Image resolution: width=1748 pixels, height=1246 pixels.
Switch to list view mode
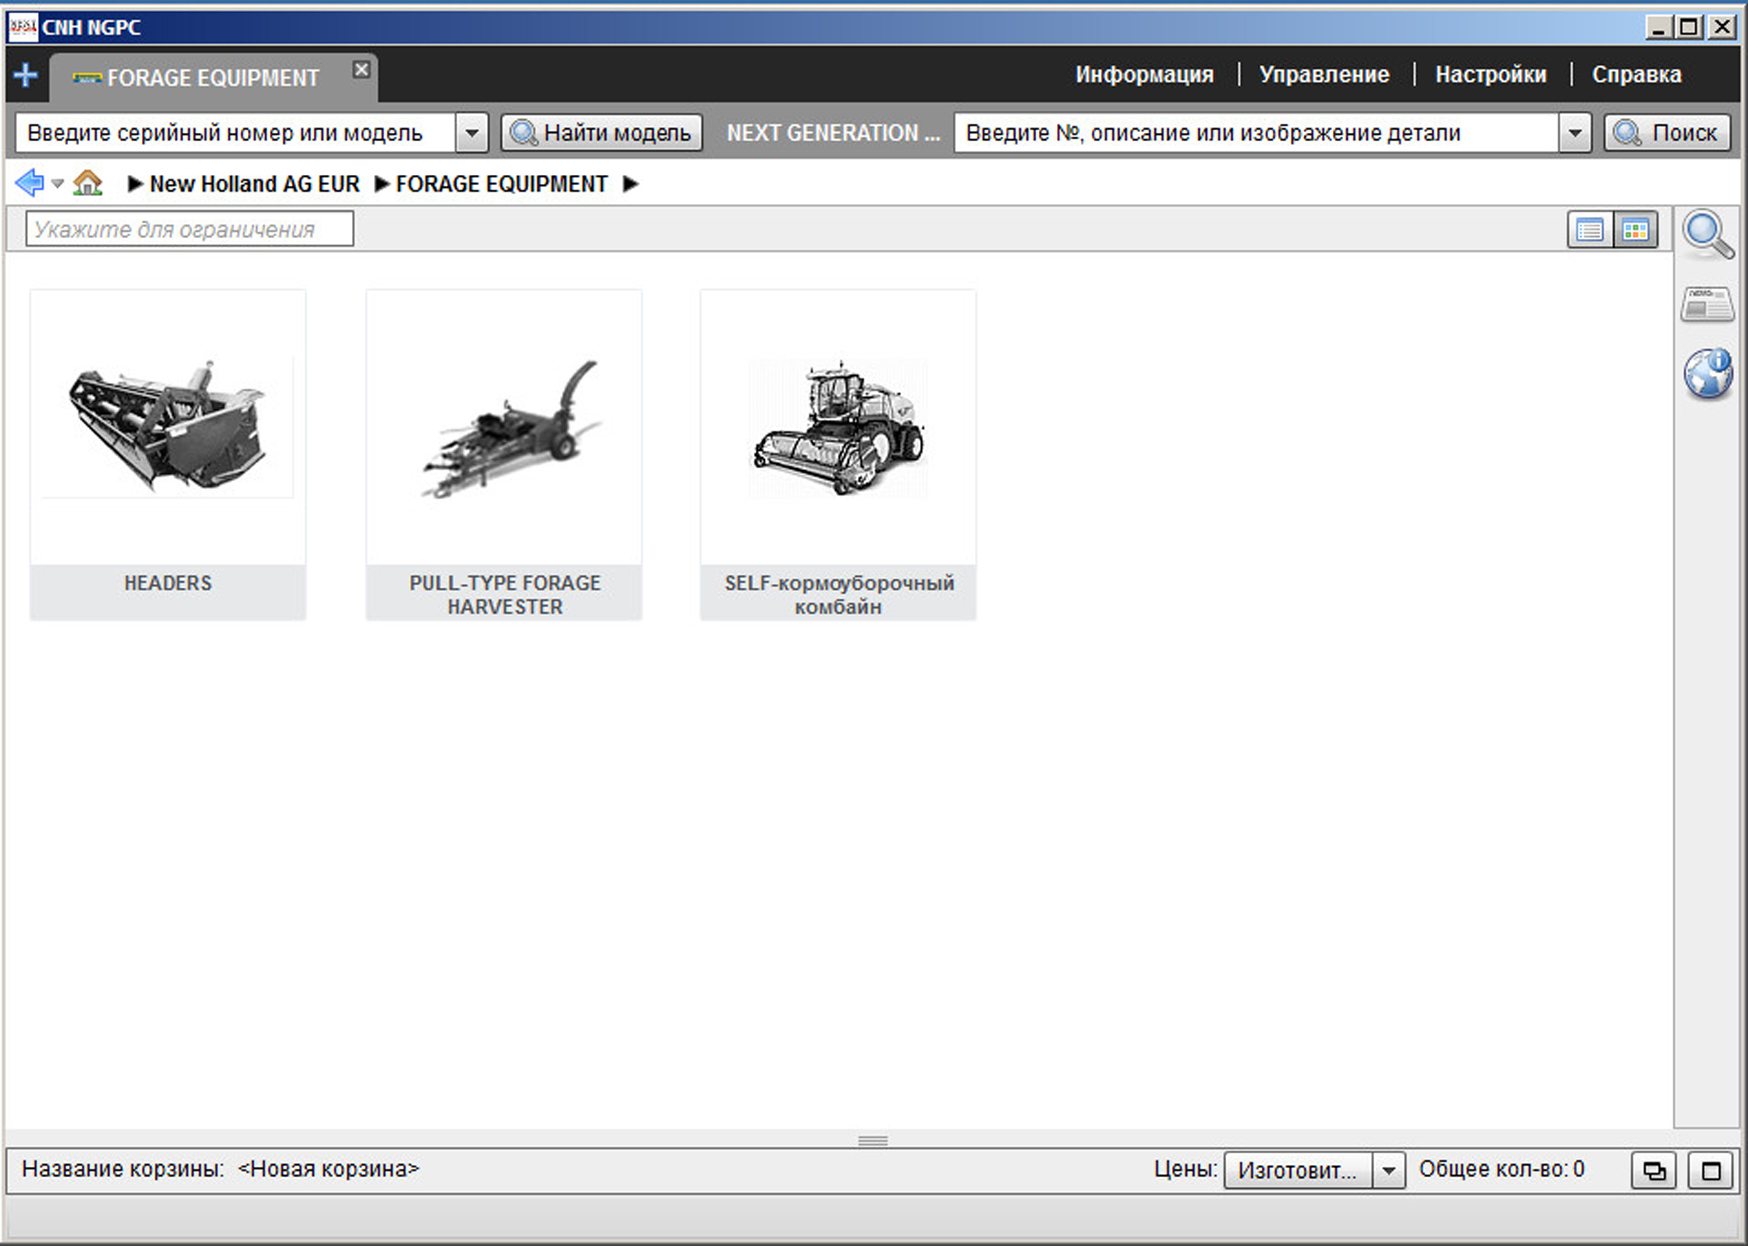pos(1589,230)
